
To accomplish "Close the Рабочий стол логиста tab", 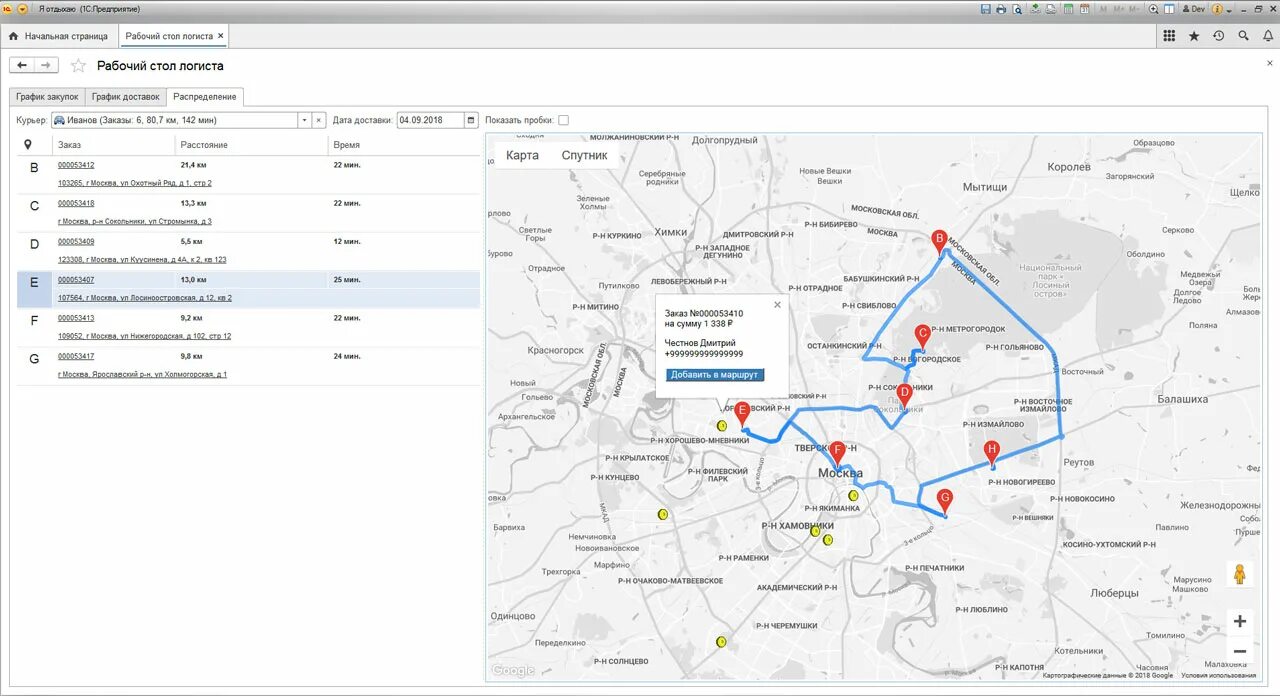I will click(221, 36).
